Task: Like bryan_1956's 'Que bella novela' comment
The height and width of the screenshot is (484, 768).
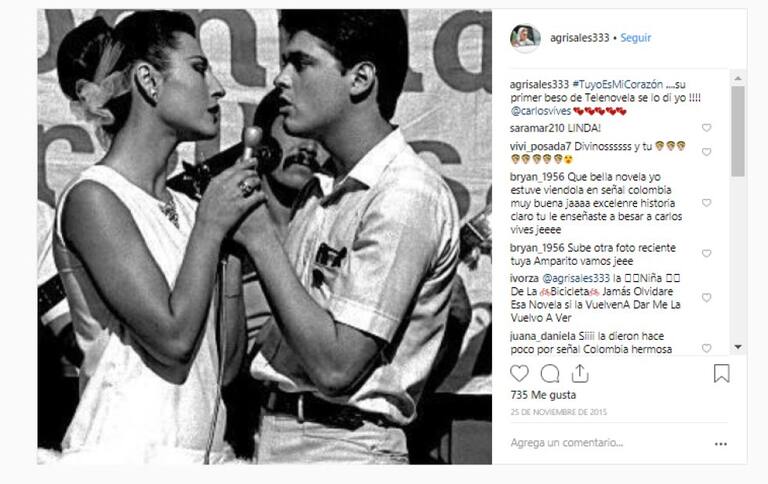Action: point(706,203)
